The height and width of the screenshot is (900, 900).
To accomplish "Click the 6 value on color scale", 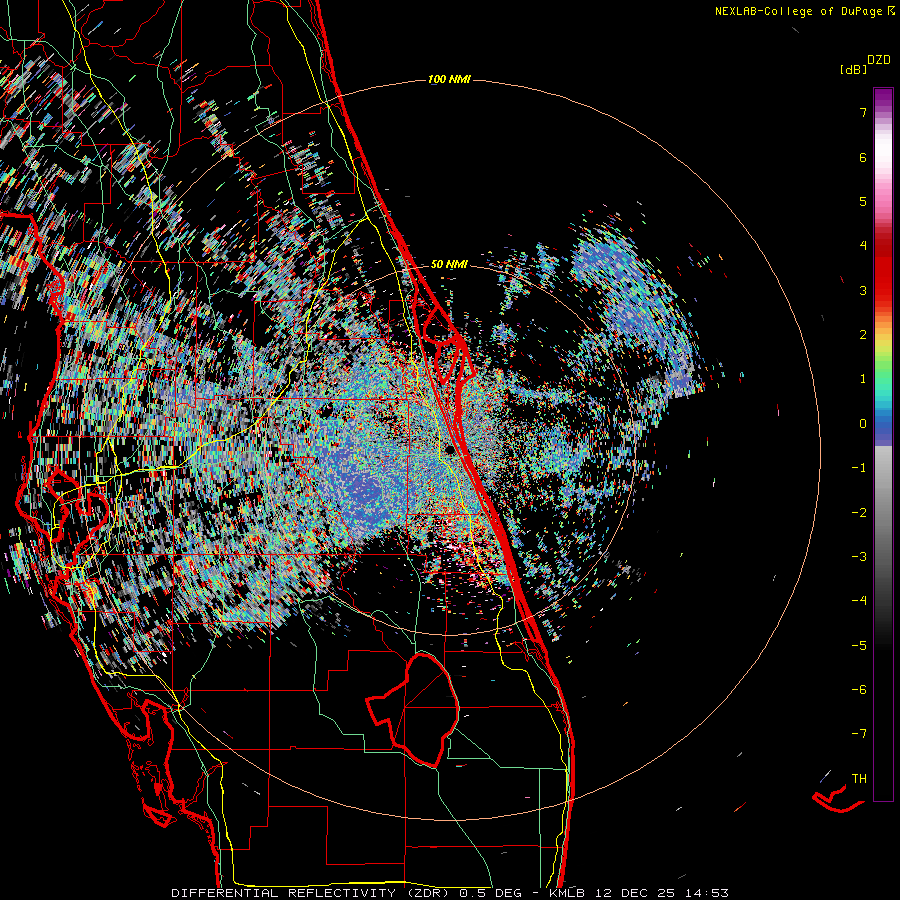I will (863, 157).
